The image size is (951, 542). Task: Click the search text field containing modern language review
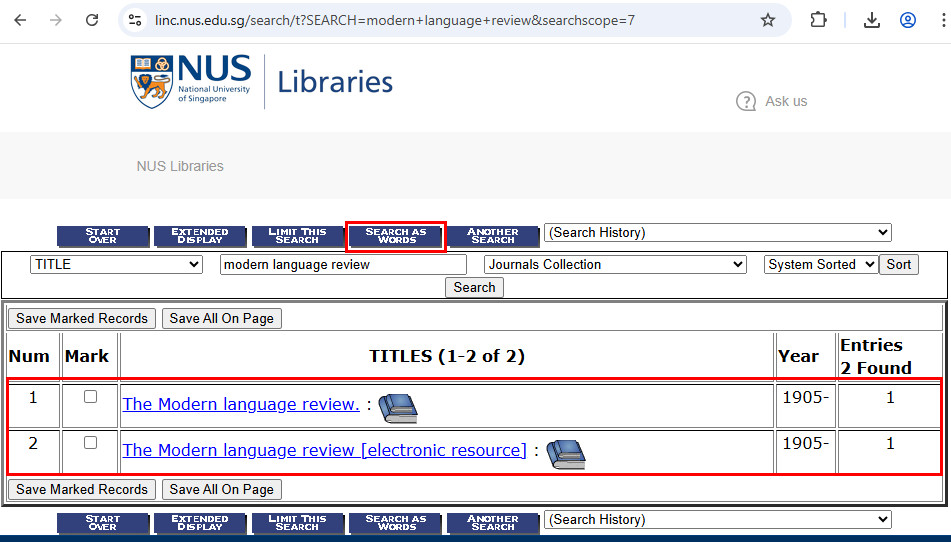pos(343,265)
